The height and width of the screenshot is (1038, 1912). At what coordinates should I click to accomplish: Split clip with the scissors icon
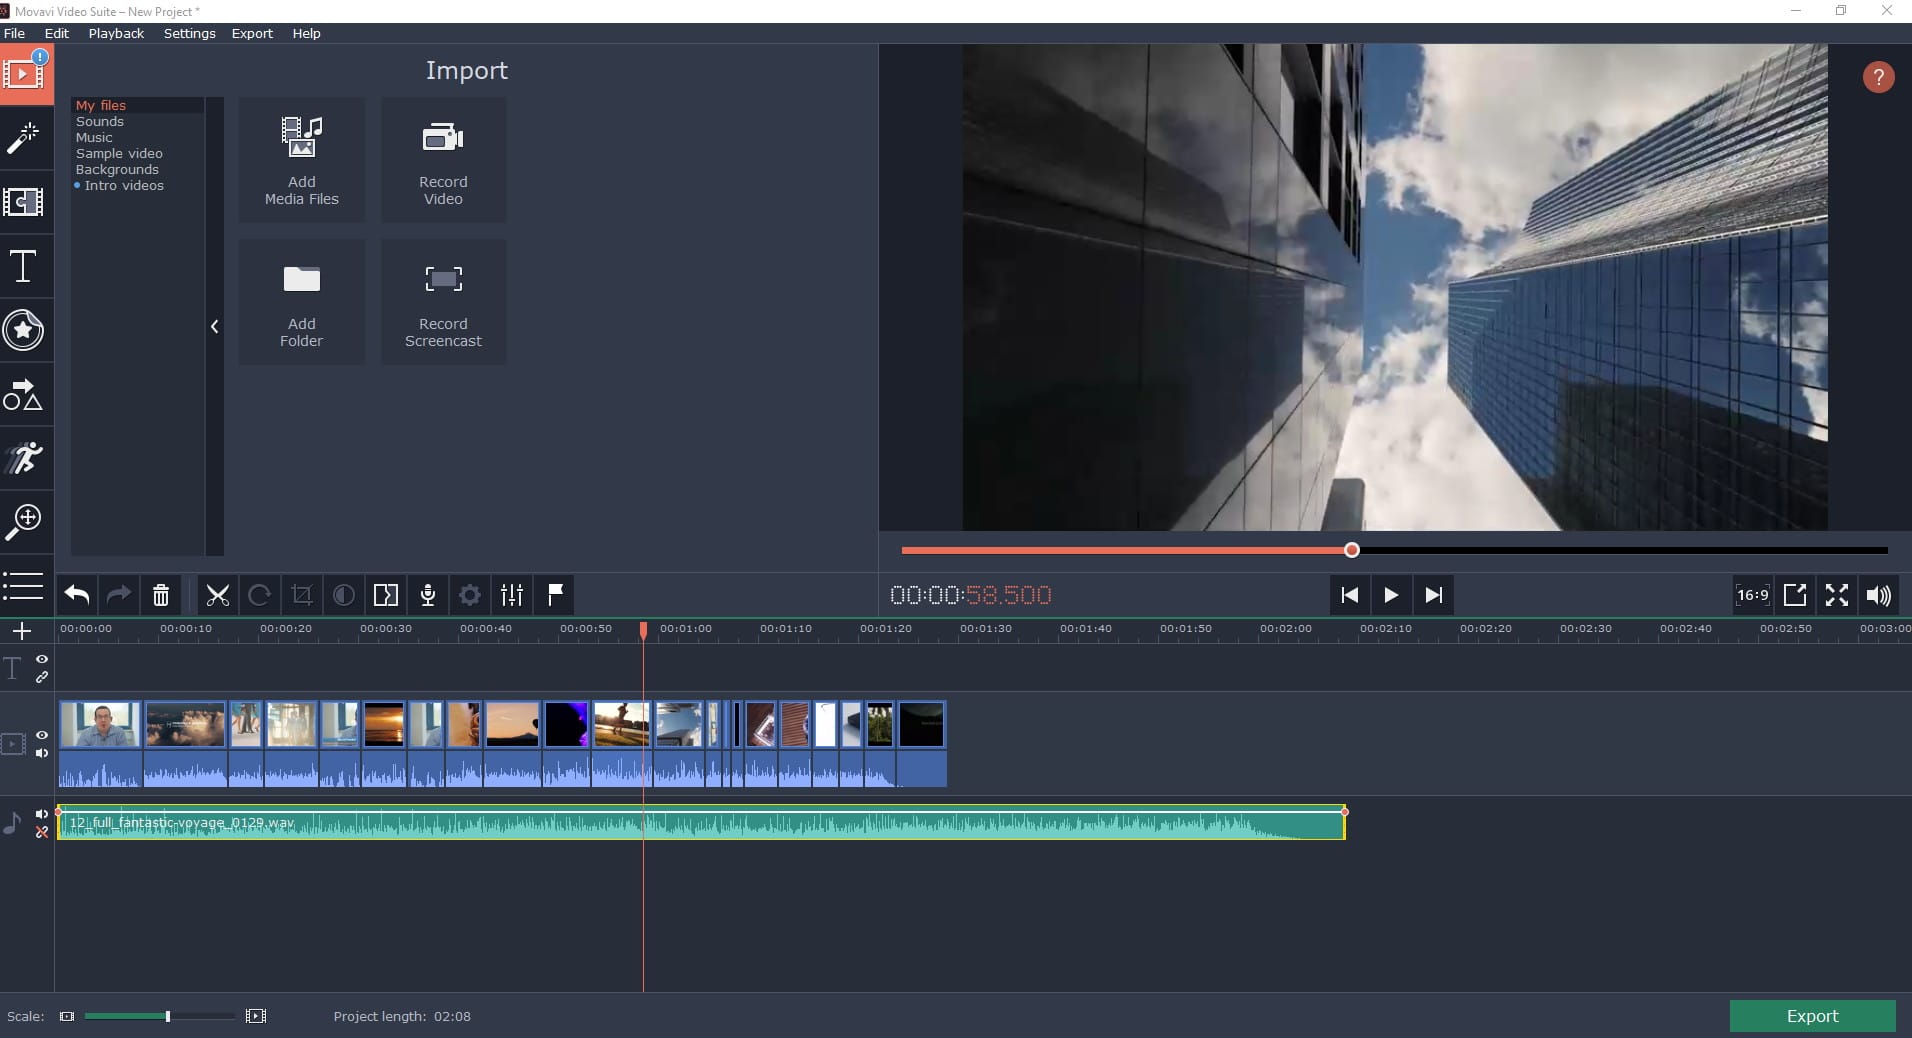(x=217, y=595)
